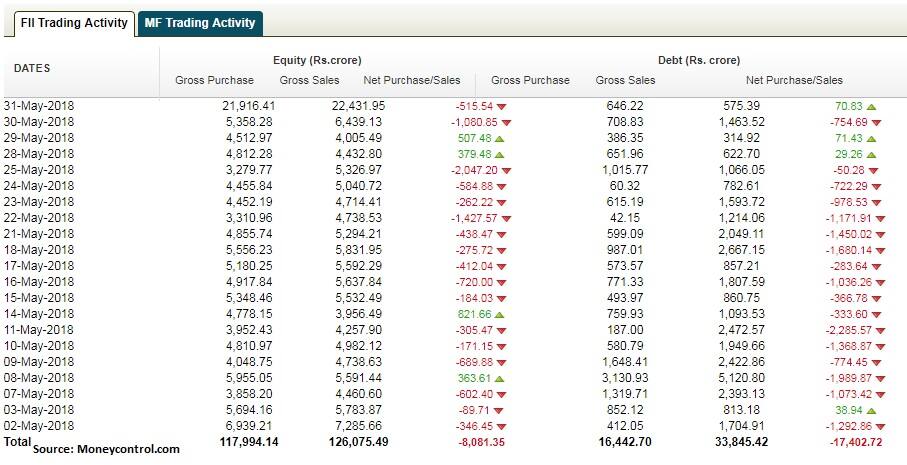Click the total debt net value -17,402.72

click(x=847, y=442)
